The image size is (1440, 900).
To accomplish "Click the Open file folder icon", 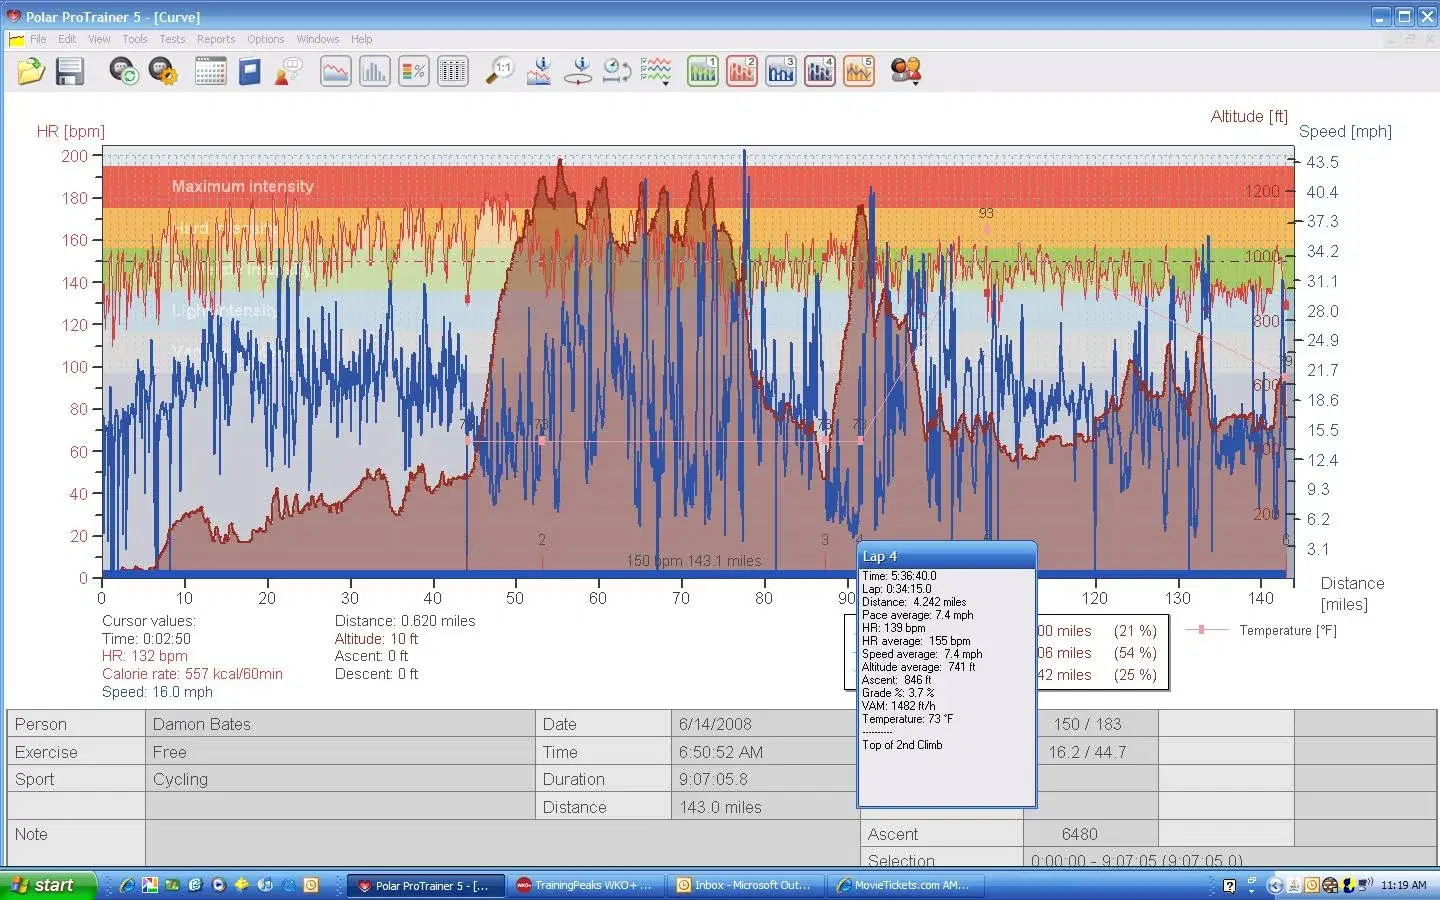I will tap(31, 71).
